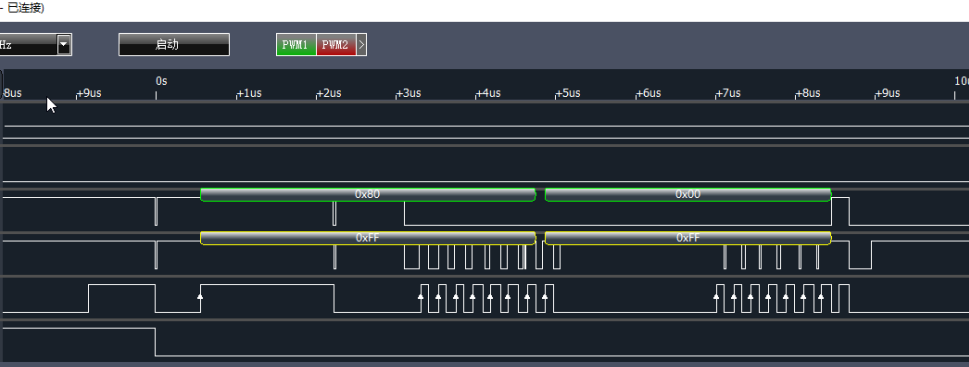Click the 0s time marker on ruler
Viewport: 969px width, 367px height.
coord(161,81)
